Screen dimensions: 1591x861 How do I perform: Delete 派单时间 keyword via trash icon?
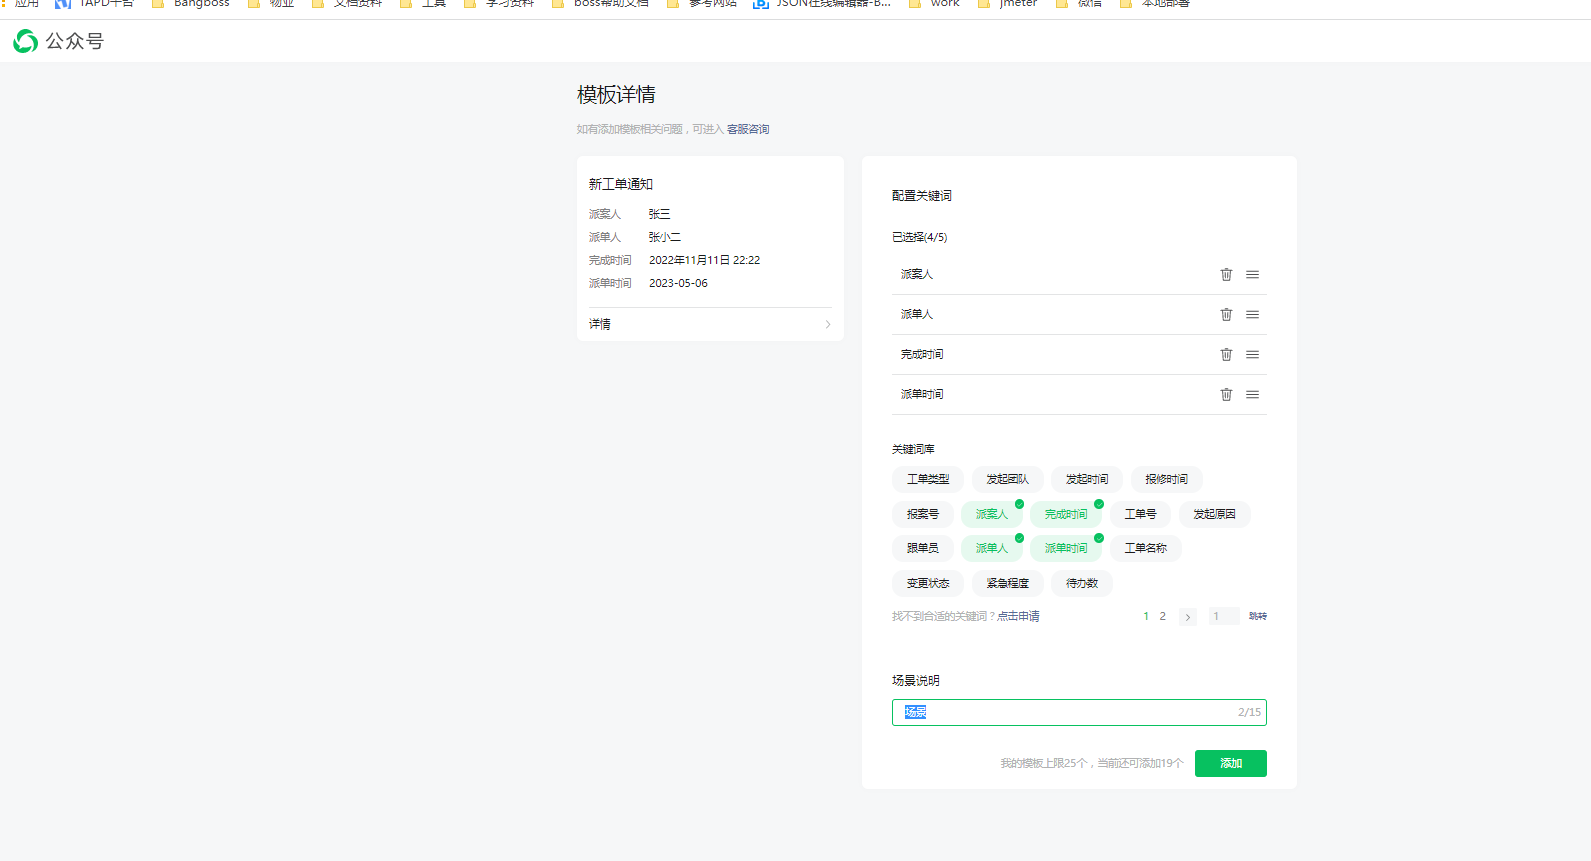coord(1226,394)
